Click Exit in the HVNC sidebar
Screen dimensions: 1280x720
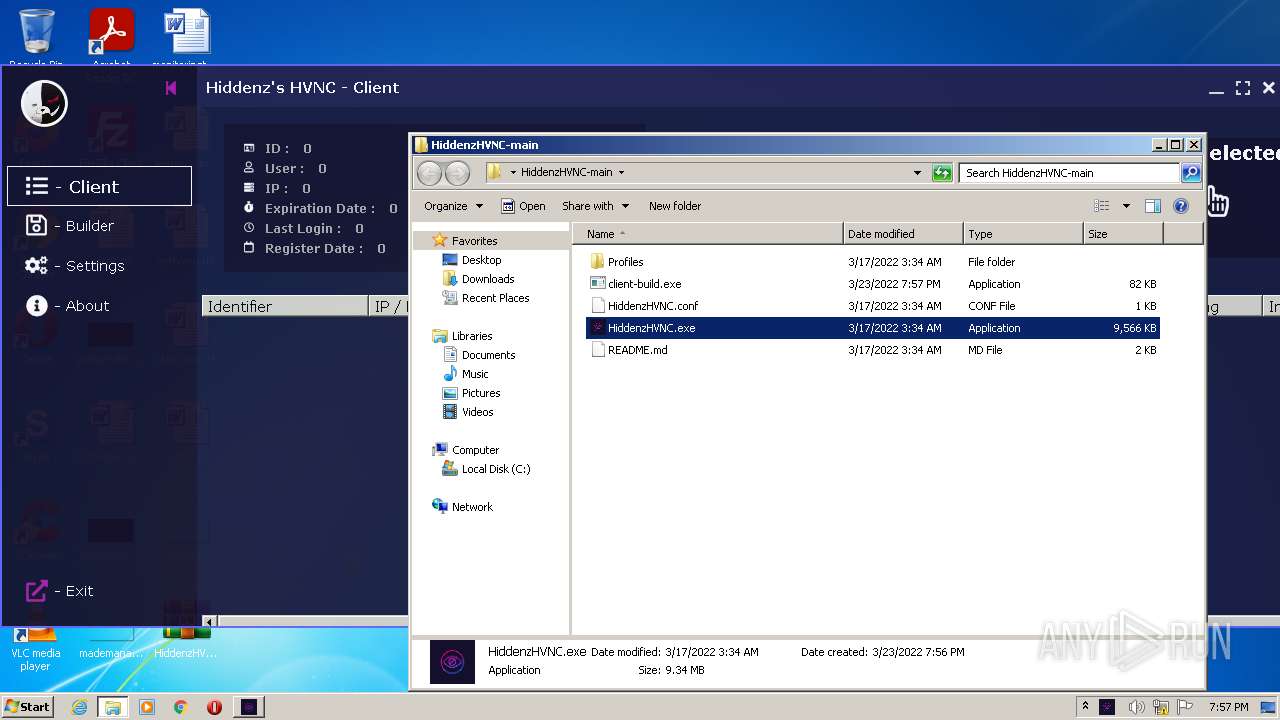[60, 591]
